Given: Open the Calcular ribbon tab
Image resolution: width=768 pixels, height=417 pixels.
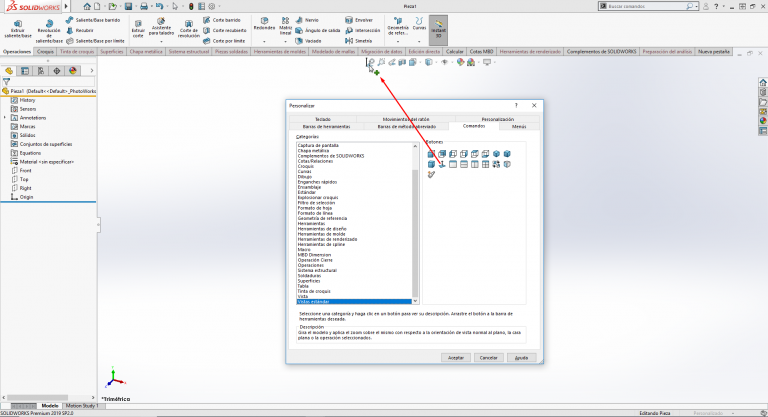Looking at the screenshot, I should pos(455,51).
